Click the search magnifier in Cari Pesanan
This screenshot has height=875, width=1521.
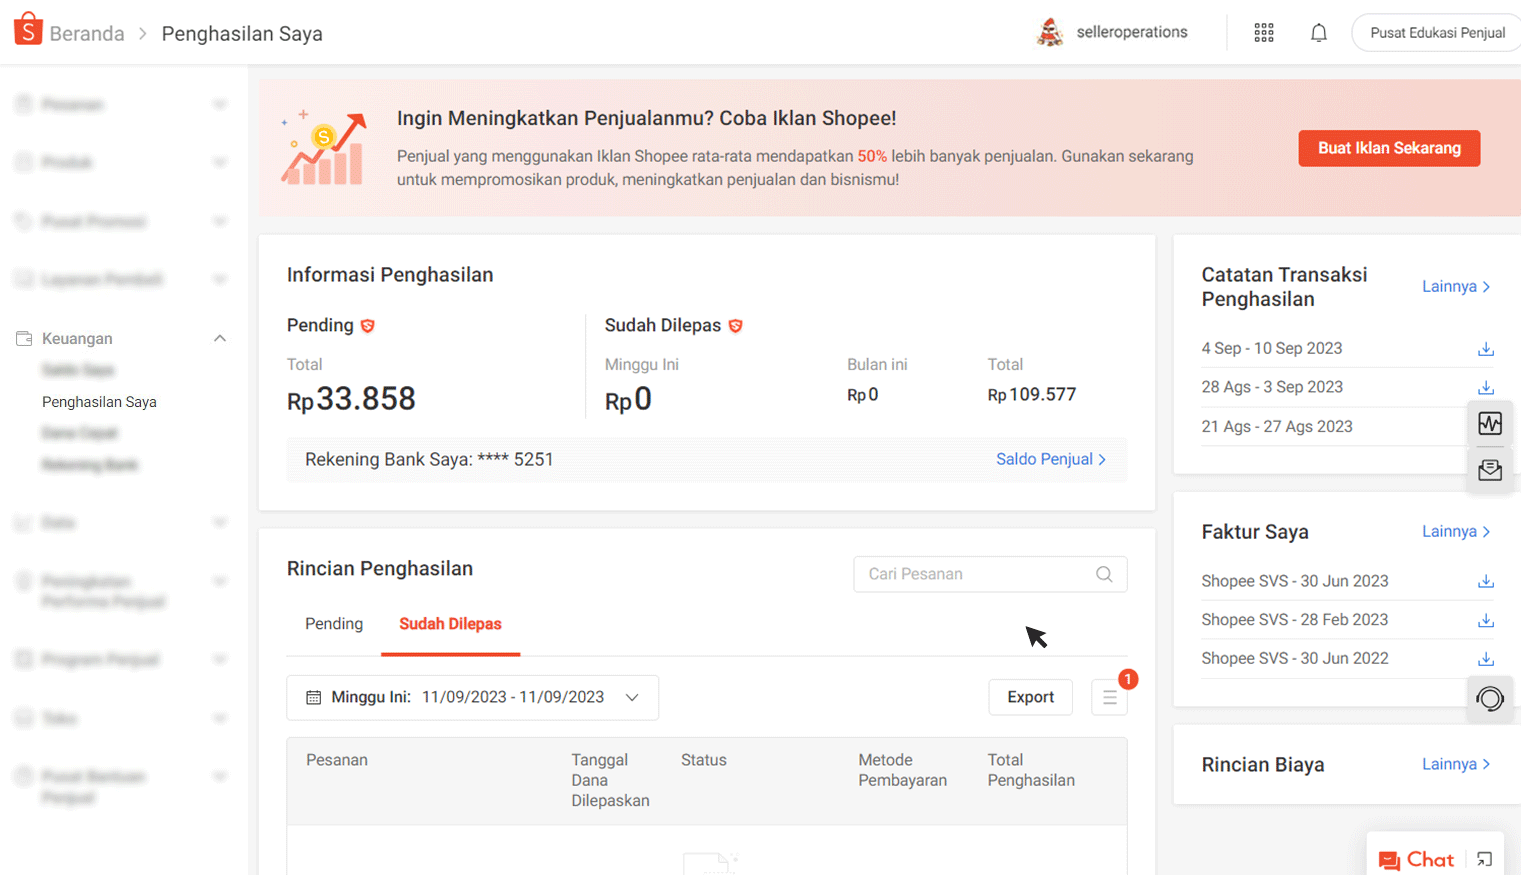click(x=1104, y=574)
